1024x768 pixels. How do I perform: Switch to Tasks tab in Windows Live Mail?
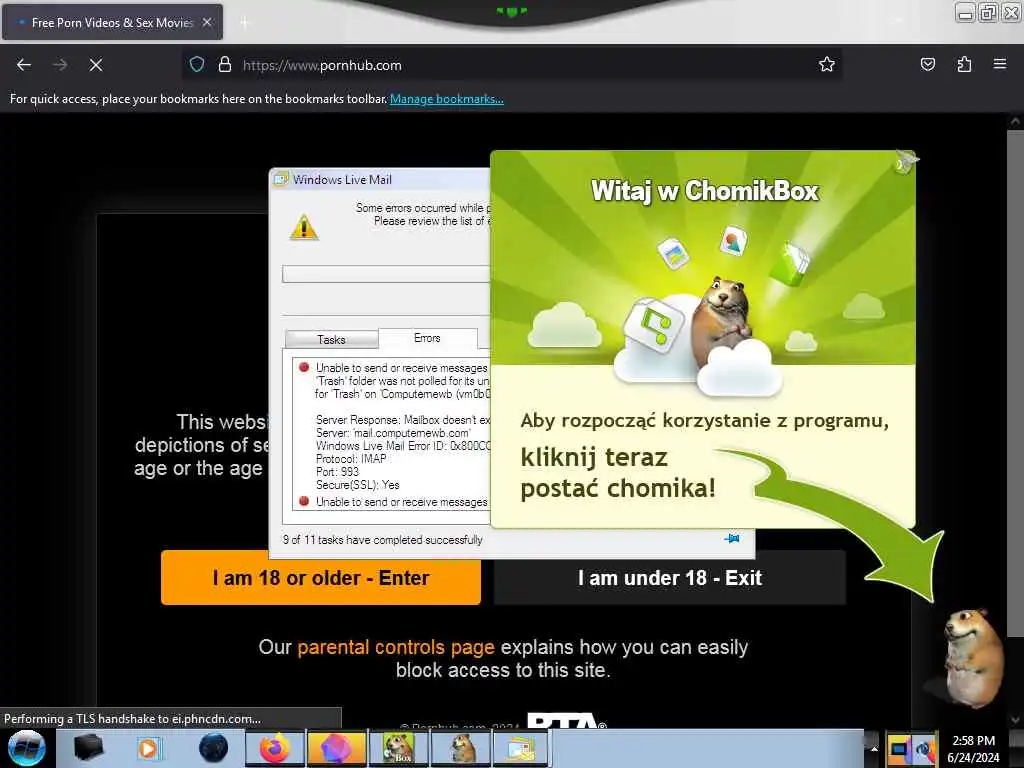click(331, 340)
